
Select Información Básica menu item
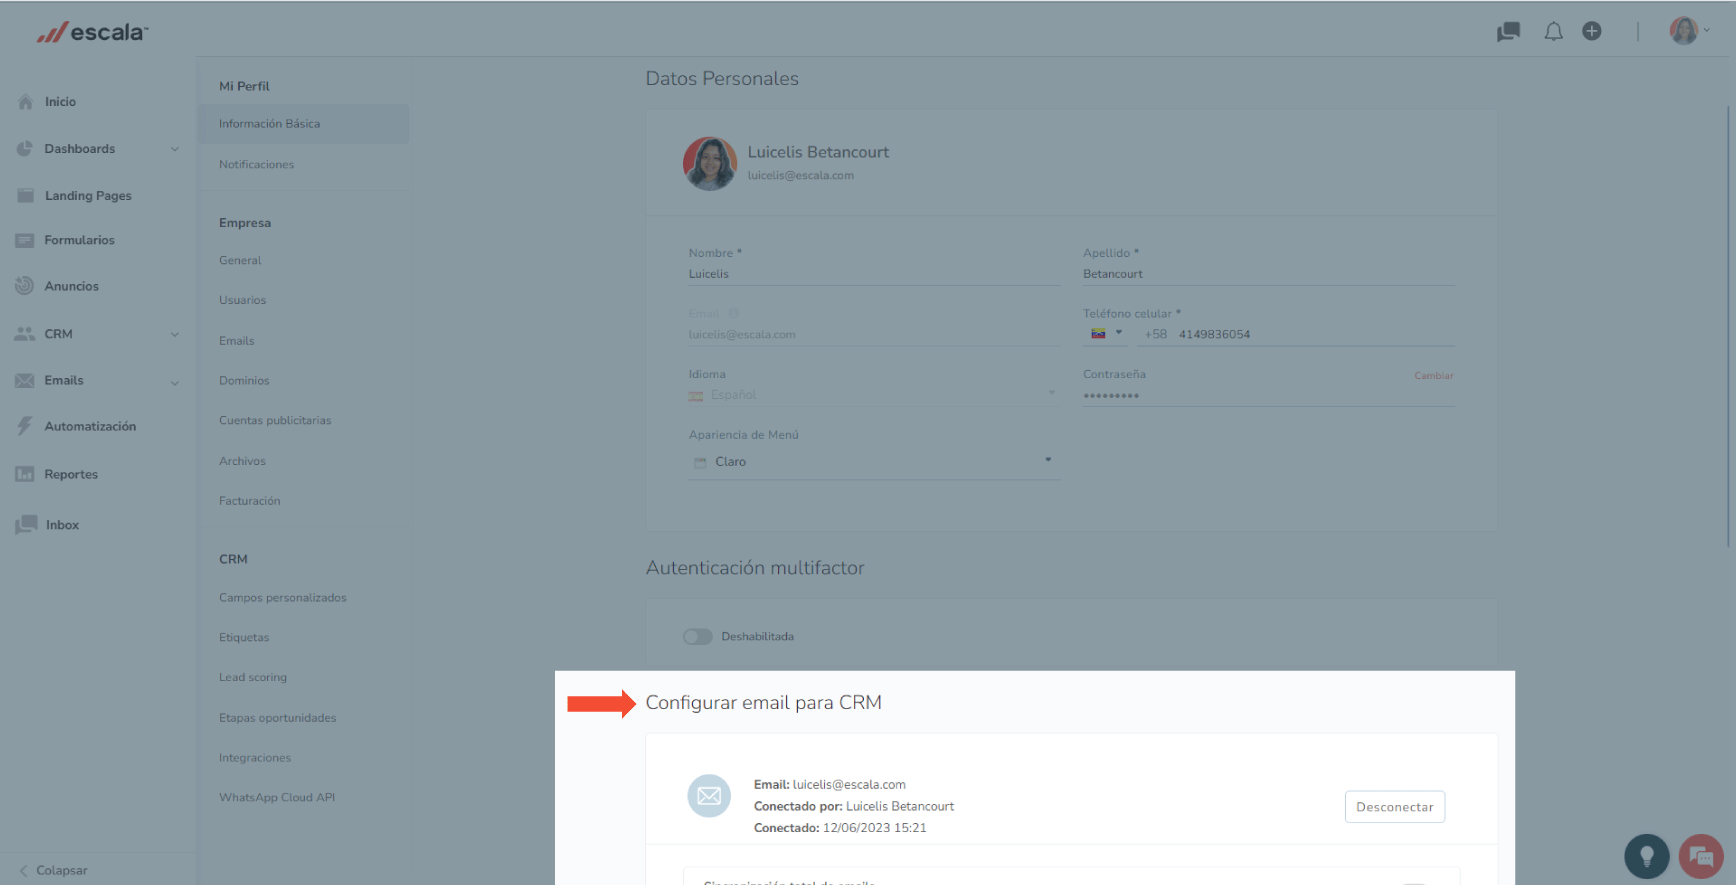[304, 124]
